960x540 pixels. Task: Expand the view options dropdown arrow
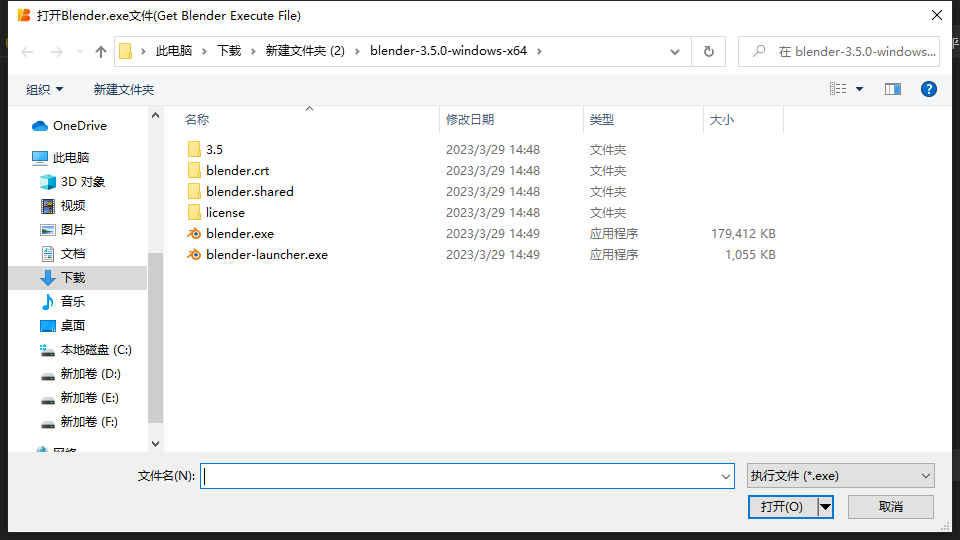859,89
